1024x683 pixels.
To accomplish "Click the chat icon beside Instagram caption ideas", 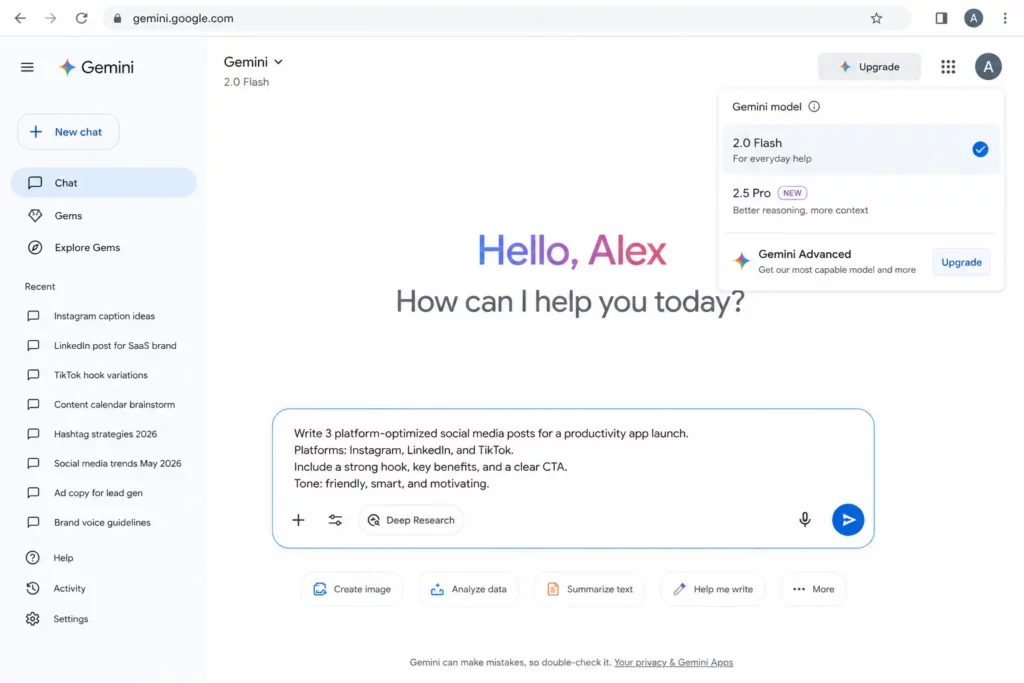I will [33, 316].
